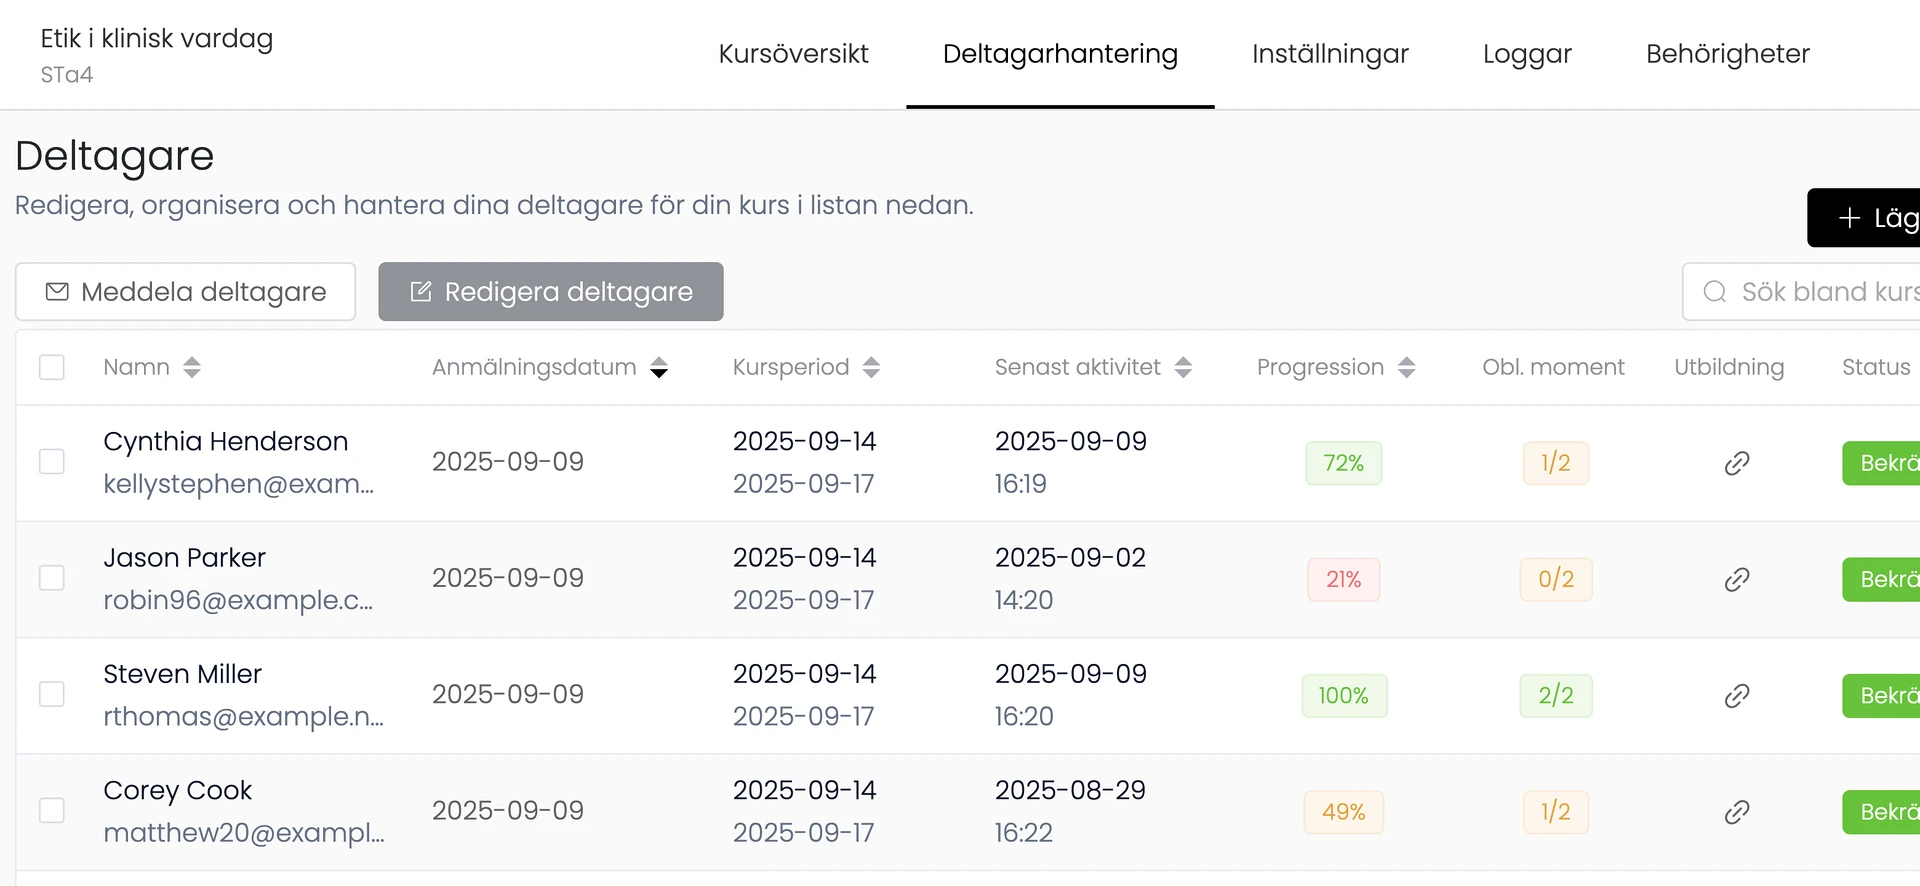1920x886 pixels.
Task: Click the plus icon on the black button
Action: click(1849, 218)
